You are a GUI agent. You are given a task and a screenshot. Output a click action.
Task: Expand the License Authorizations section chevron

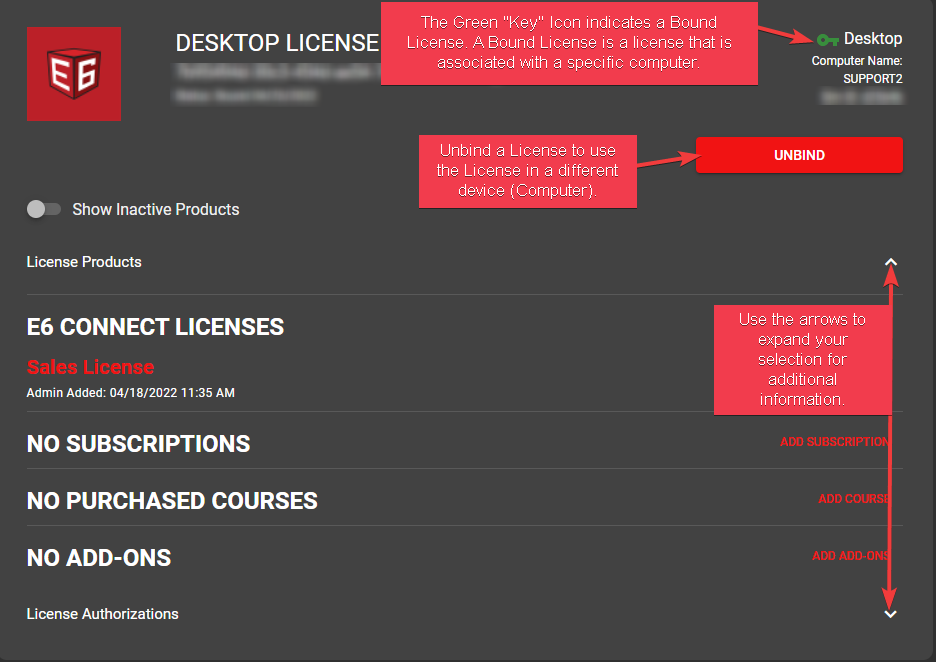890,614
